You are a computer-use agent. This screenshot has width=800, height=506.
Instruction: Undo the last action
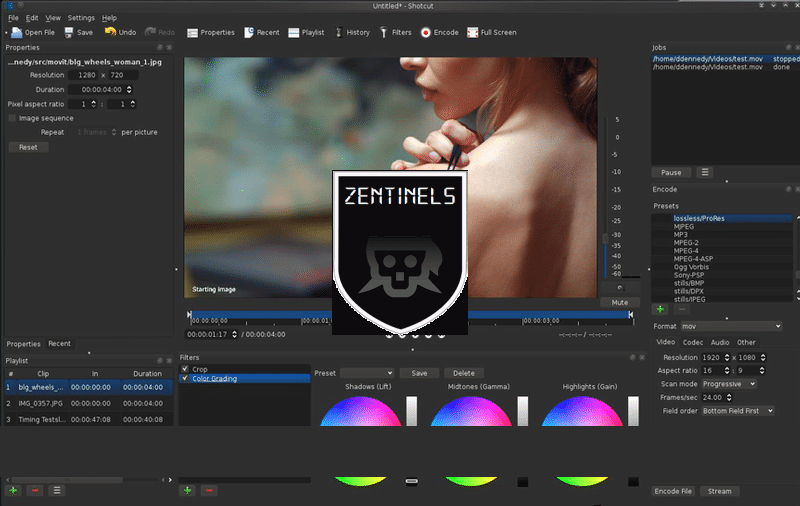[120, 32]
